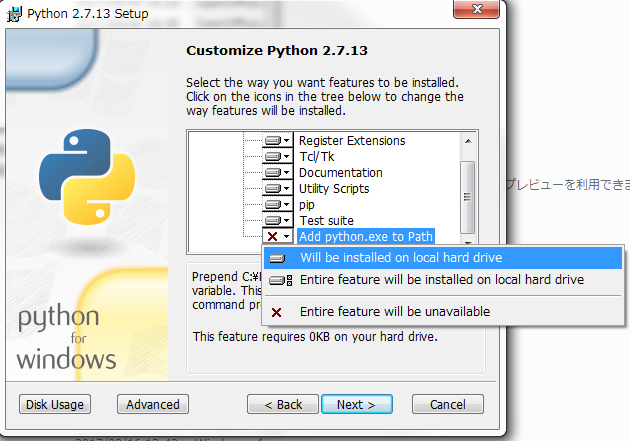Choose Will be installed on local hard drive

click(443, 258)
